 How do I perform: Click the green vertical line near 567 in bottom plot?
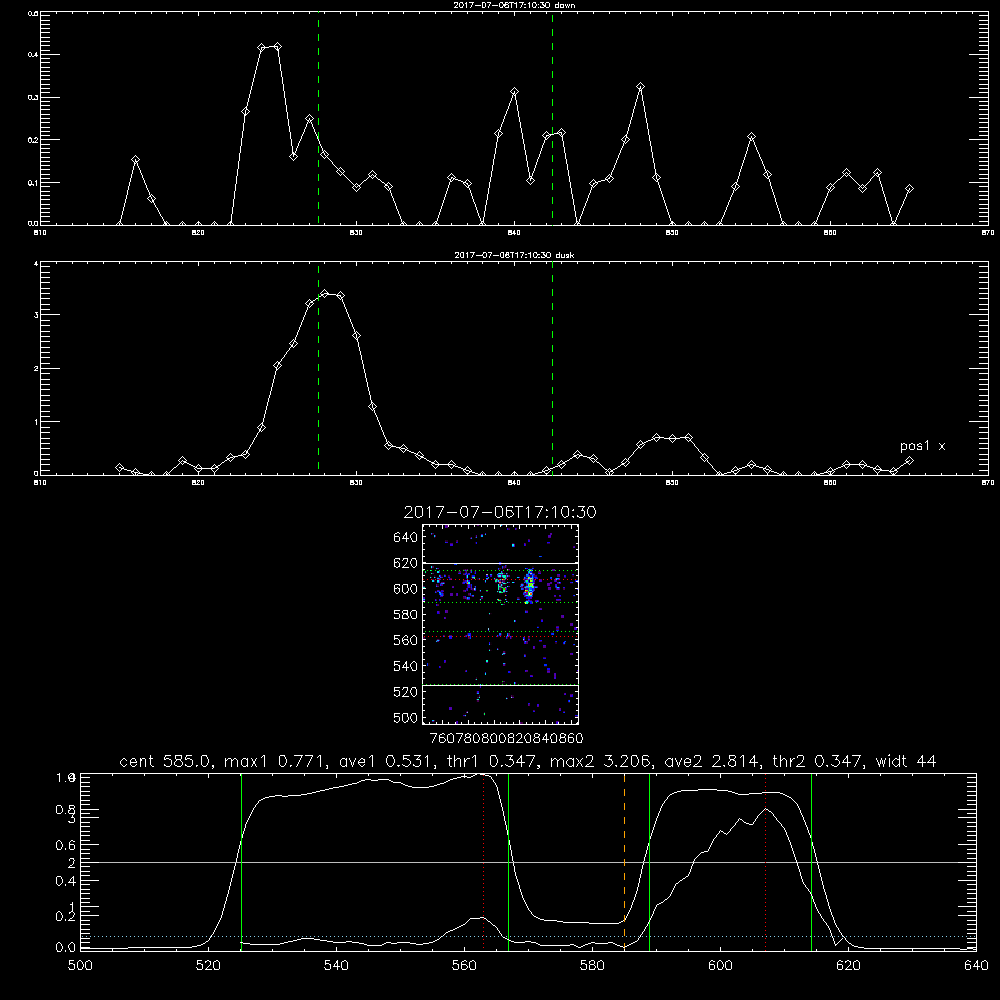(508, 861)
